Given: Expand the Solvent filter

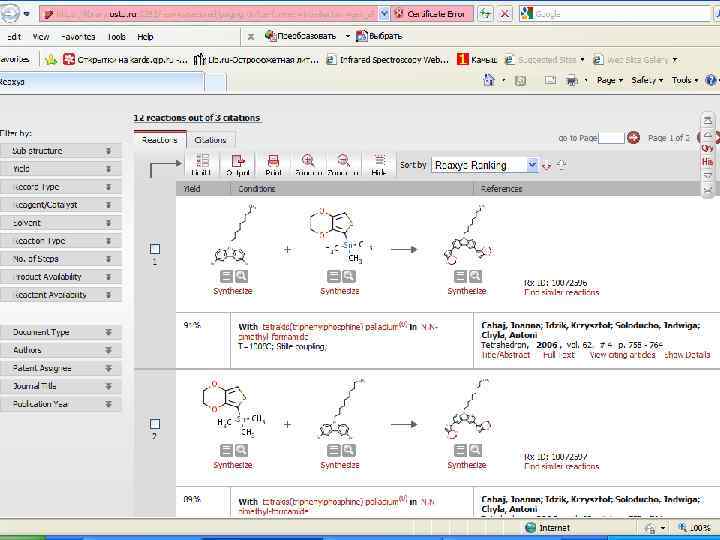Looking at the screenshot, I should click(x=109, y=223).
